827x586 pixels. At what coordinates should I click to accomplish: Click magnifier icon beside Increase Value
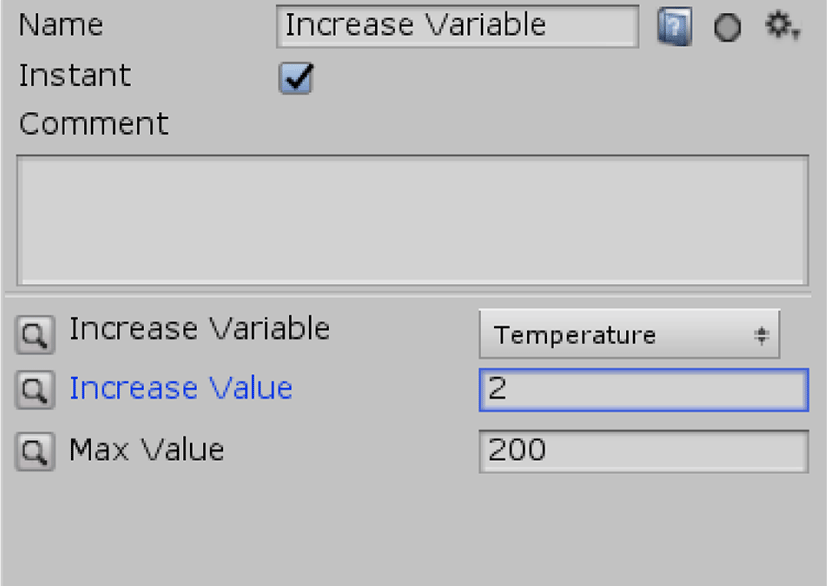[35, 390]
